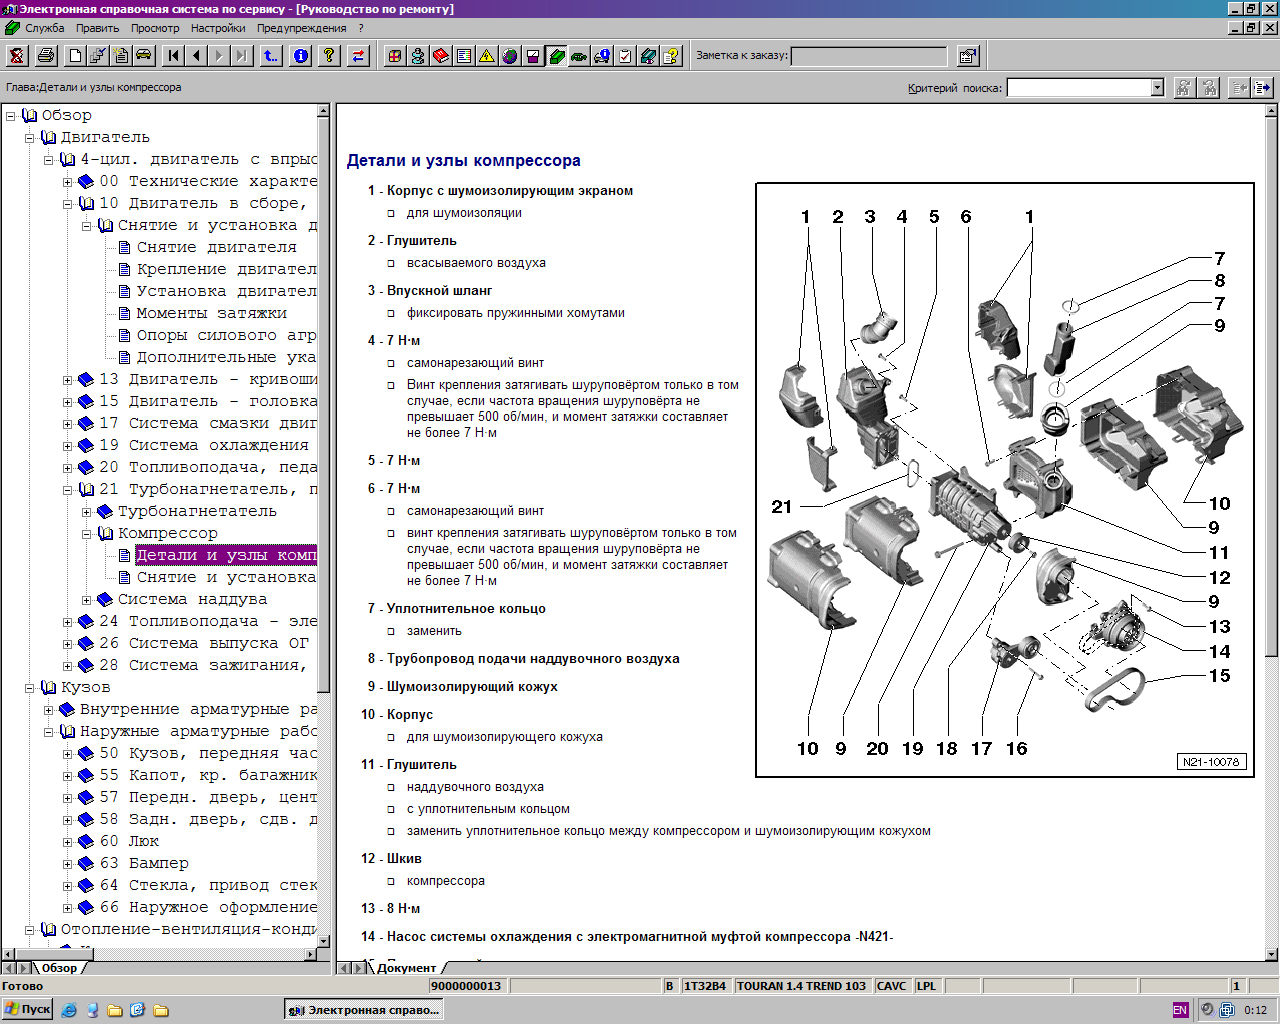Viewport: 1280px width, 1024px height.
Task: Click the printer icon in the toolbar
Action: pyautogui.click(x=46, y=56)
